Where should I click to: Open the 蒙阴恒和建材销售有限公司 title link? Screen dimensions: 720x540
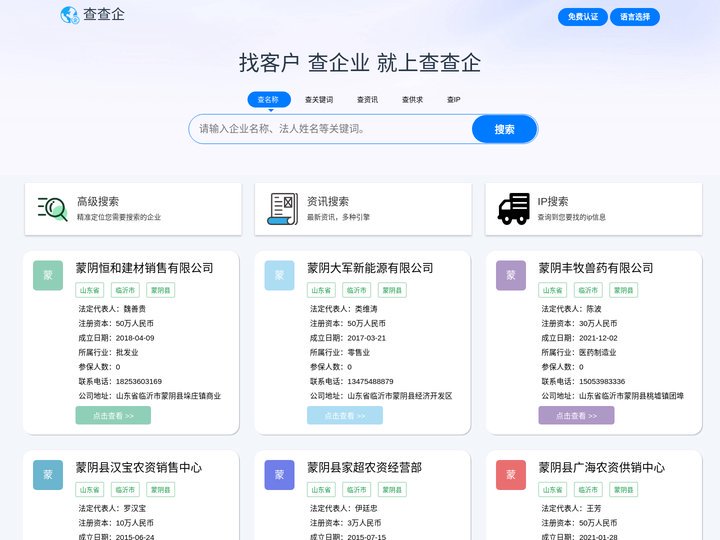point(145,268)
